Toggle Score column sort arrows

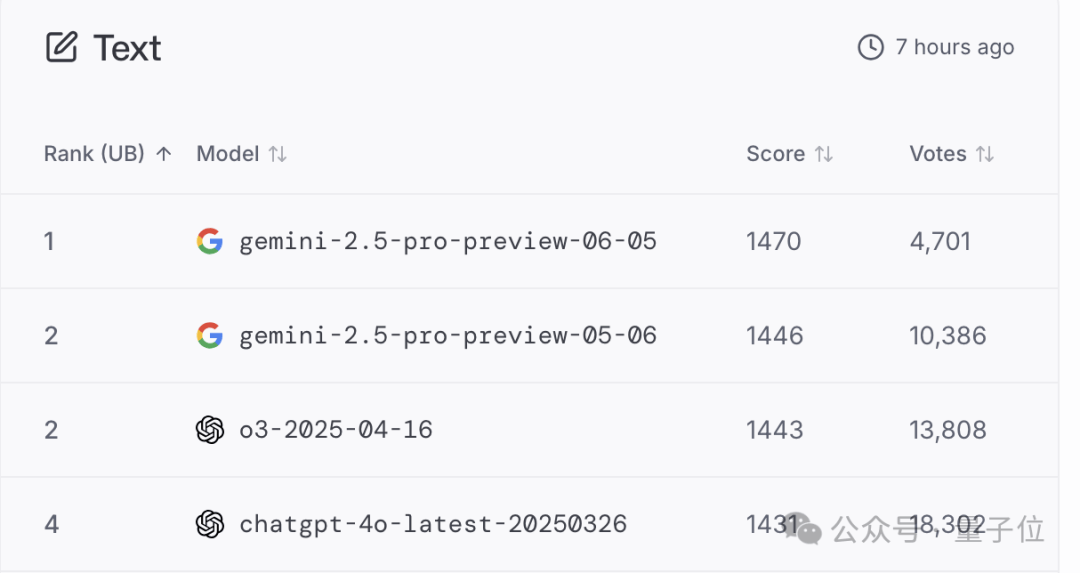click(824, 154)
